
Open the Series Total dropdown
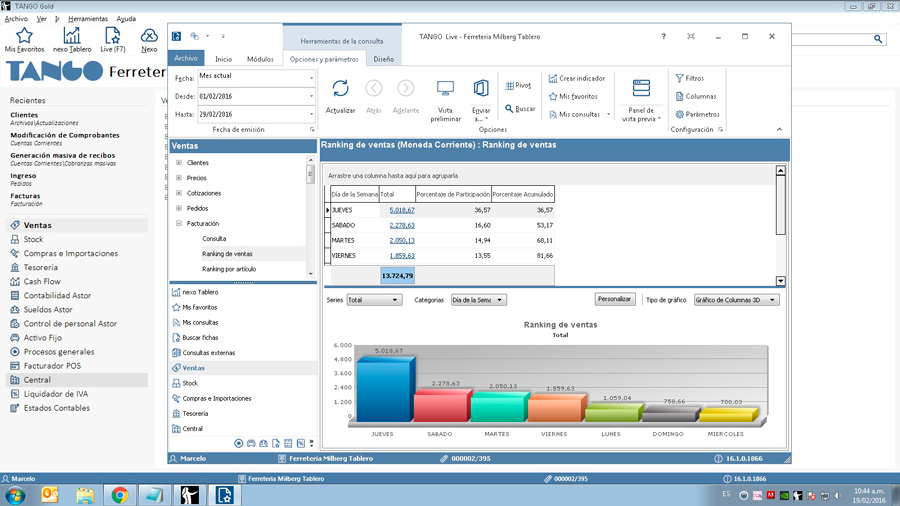pos(374,300)
